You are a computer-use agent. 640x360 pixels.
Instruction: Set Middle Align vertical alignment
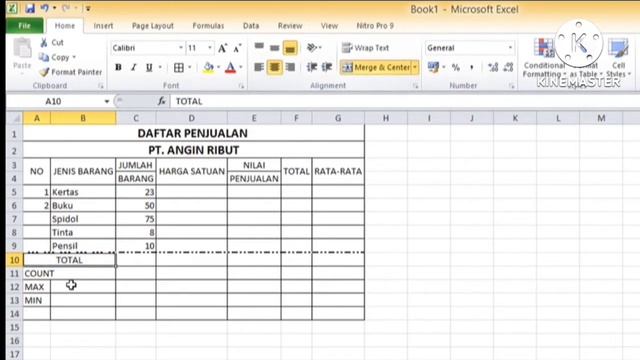(275, 48)
